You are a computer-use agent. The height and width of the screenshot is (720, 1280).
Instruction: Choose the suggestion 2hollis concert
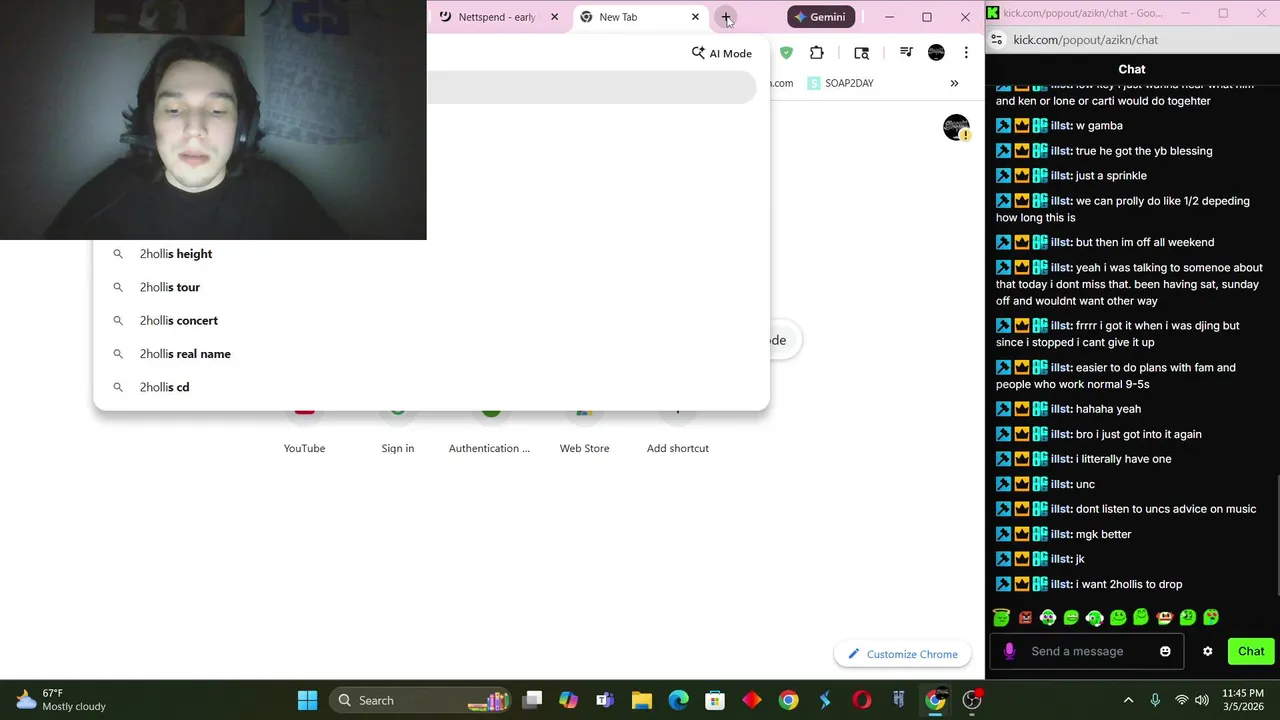(431, 320)
